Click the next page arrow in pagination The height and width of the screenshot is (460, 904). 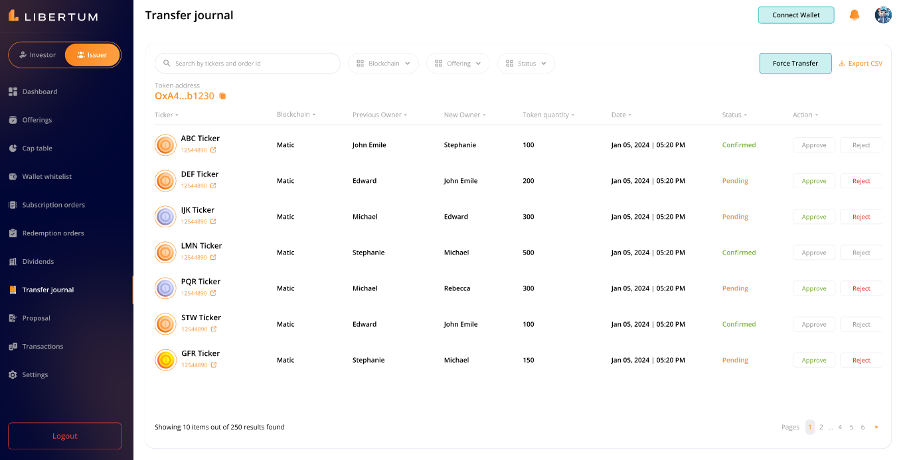[x=877, y=427]
